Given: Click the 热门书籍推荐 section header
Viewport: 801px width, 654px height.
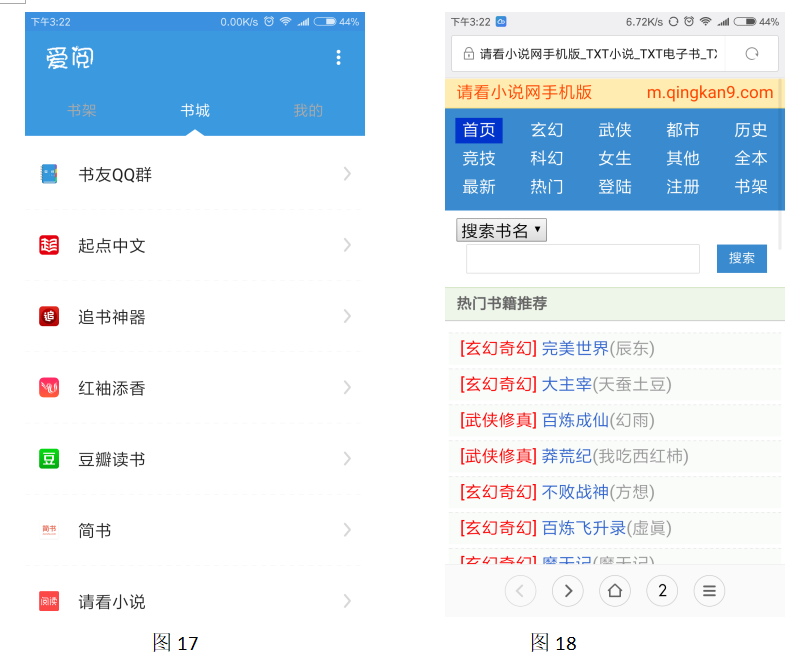Looking at the screenshot, I should [x=502, y=303].
